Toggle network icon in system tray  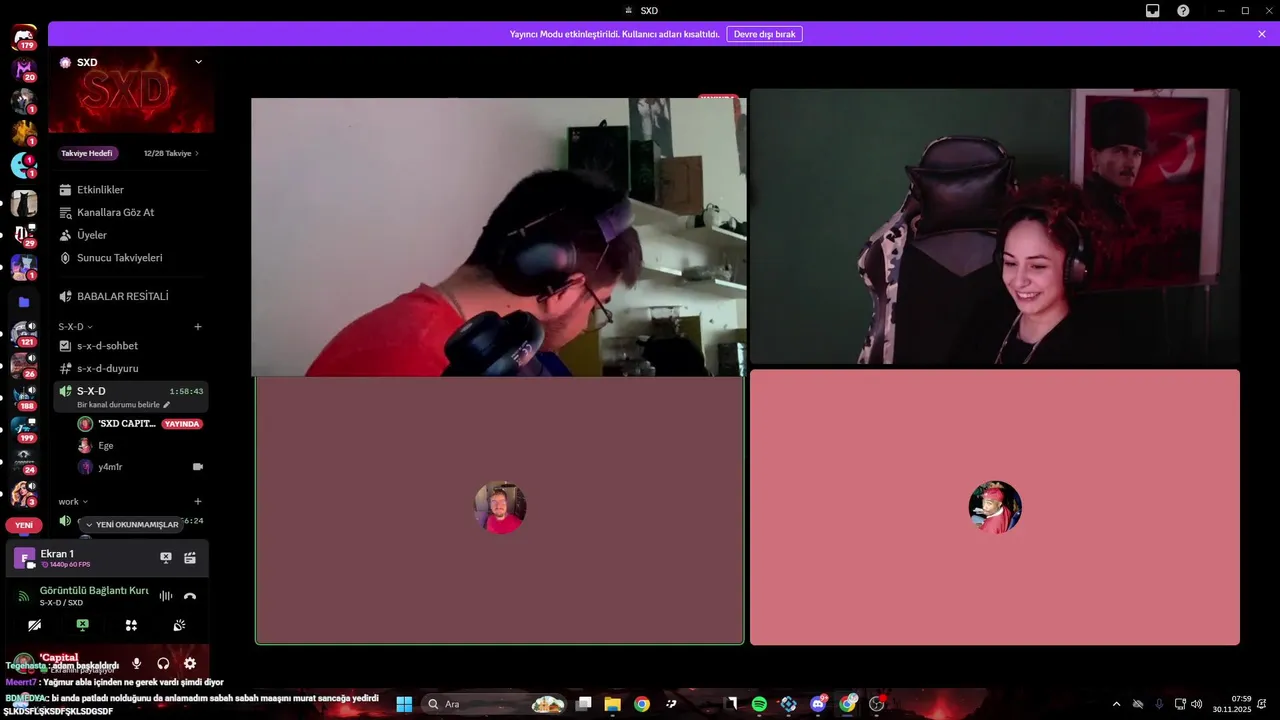coord(1179,704)
